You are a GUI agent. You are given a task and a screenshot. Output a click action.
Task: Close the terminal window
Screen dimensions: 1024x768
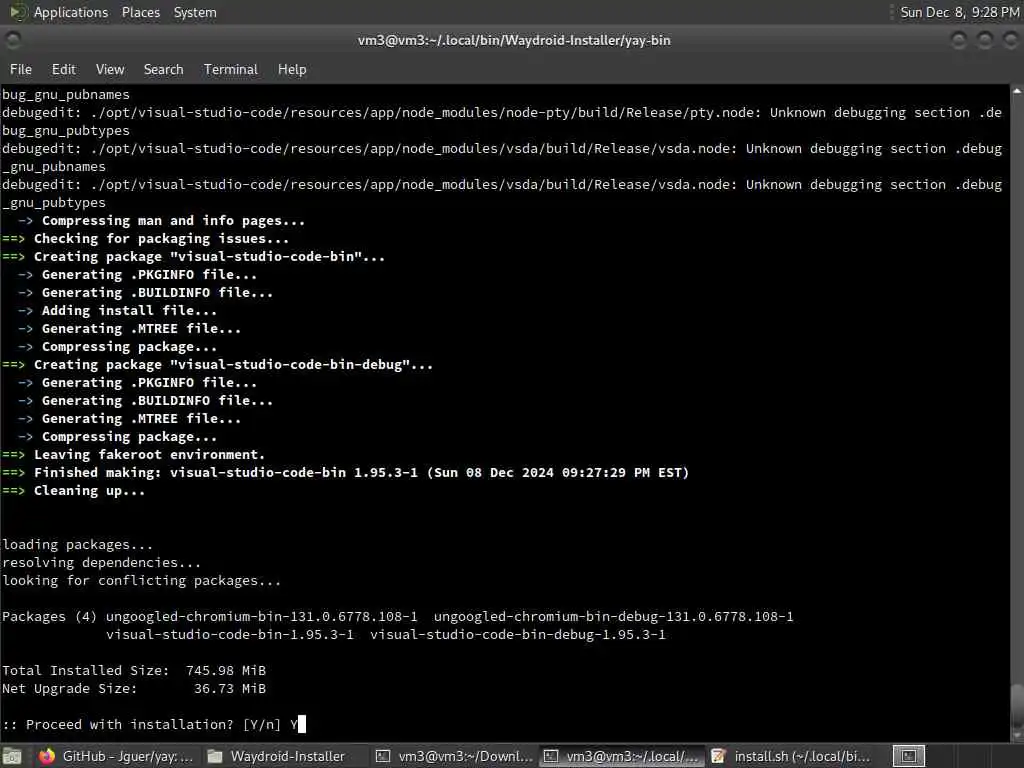click(x=1010, y=40)
